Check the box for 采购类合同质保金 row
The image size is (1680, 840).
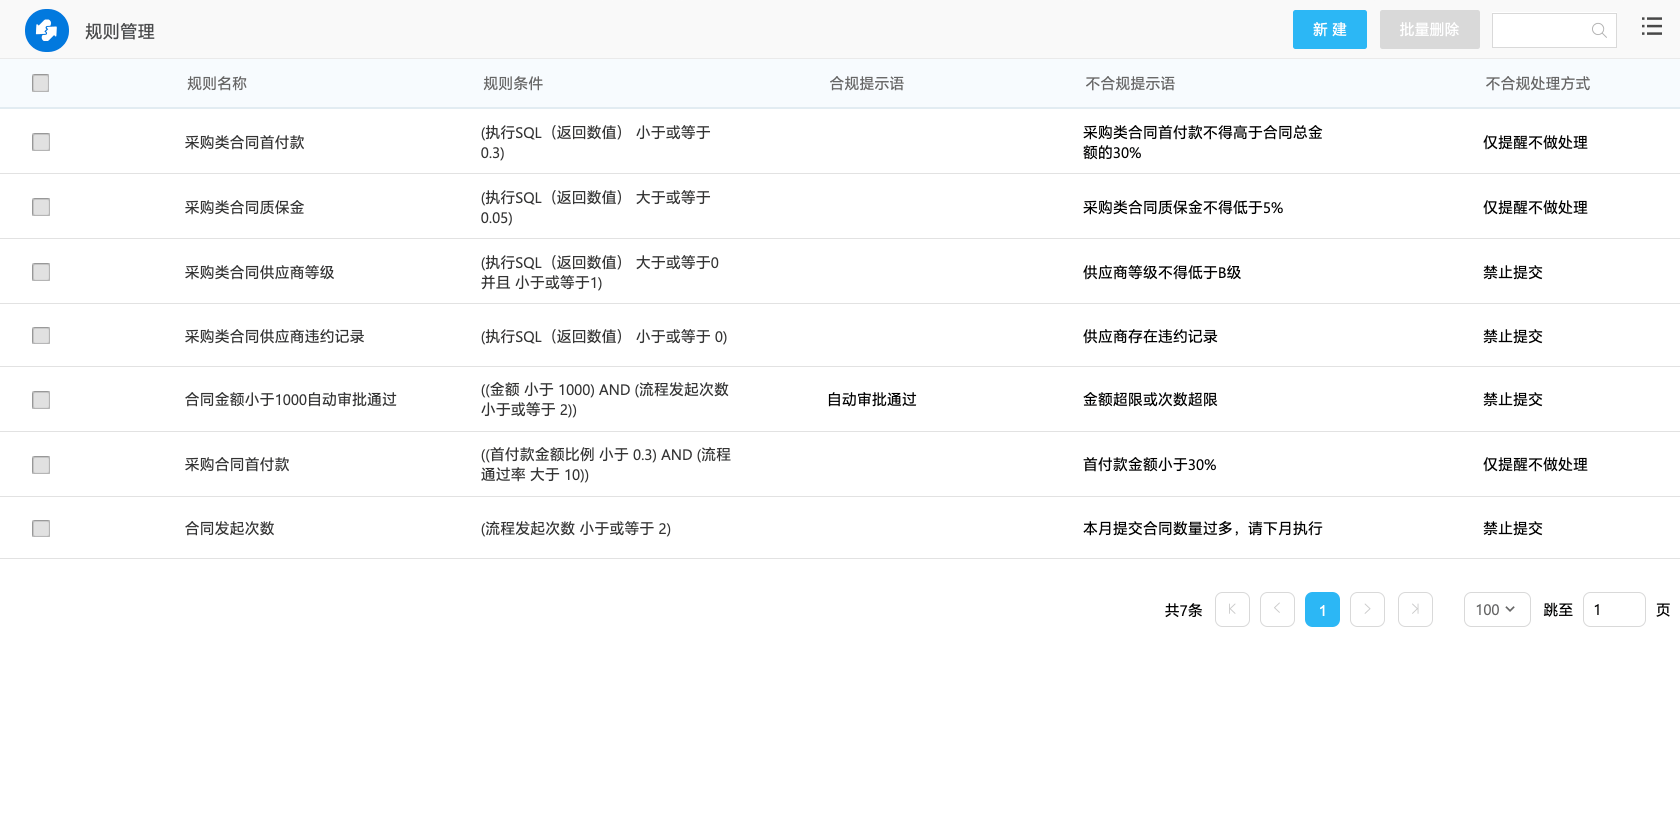click(41, 207)
